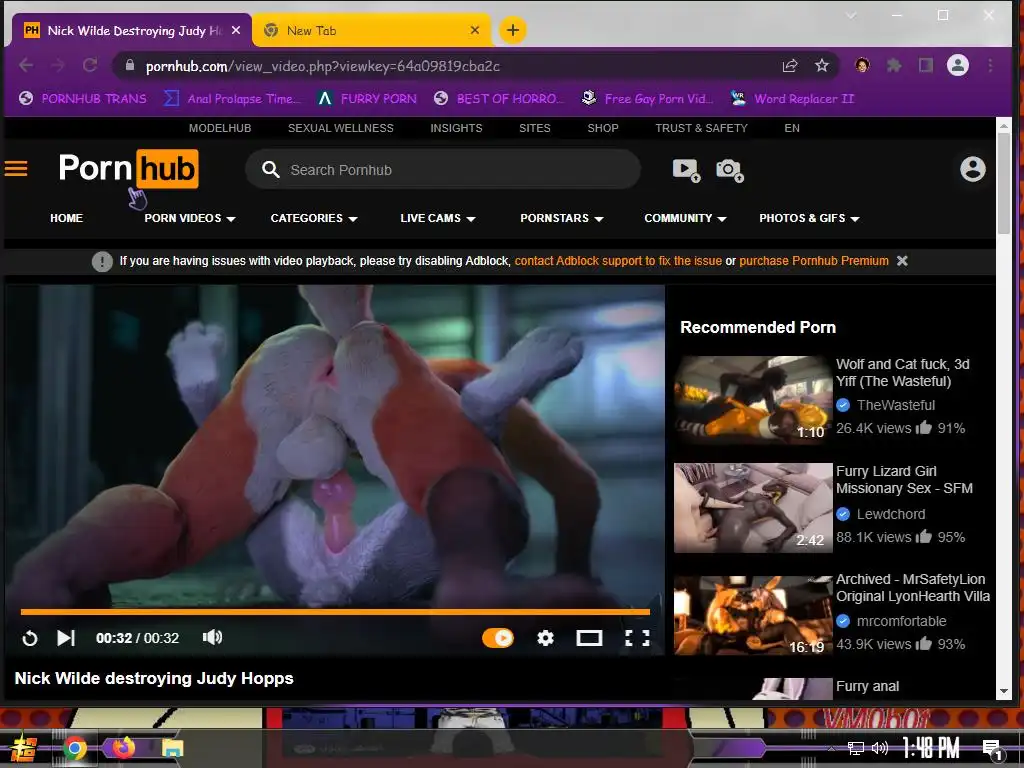Screen dimensions: 1024x768
Task: Open the hamburger side menu
Action: (x=16, y=169)
